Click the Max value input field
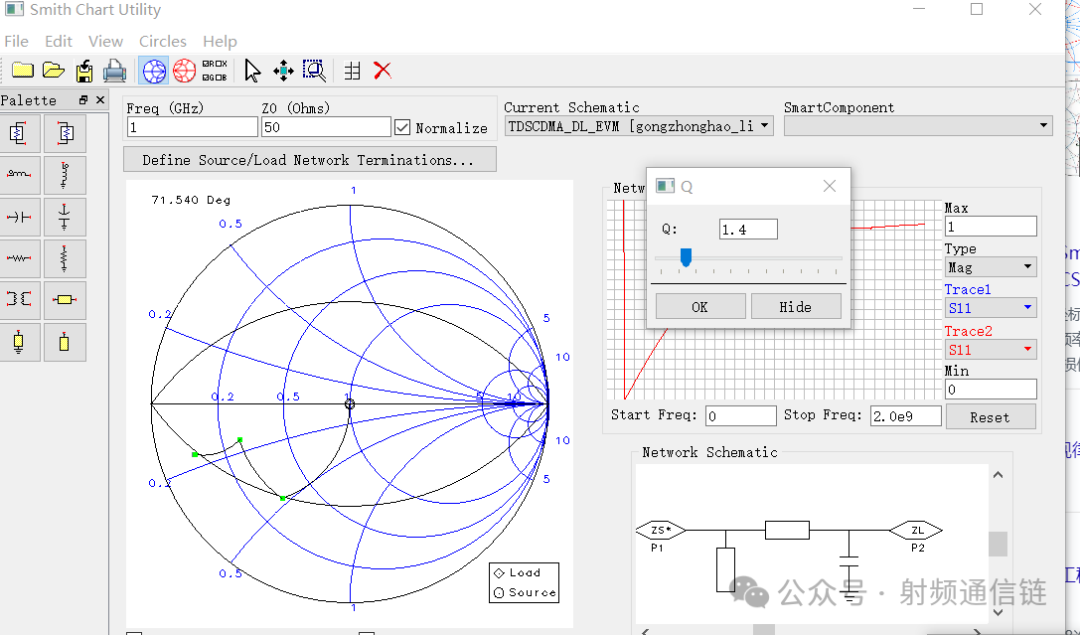Viewport: 1080px width, 635px height. click(x=990, y=227)
